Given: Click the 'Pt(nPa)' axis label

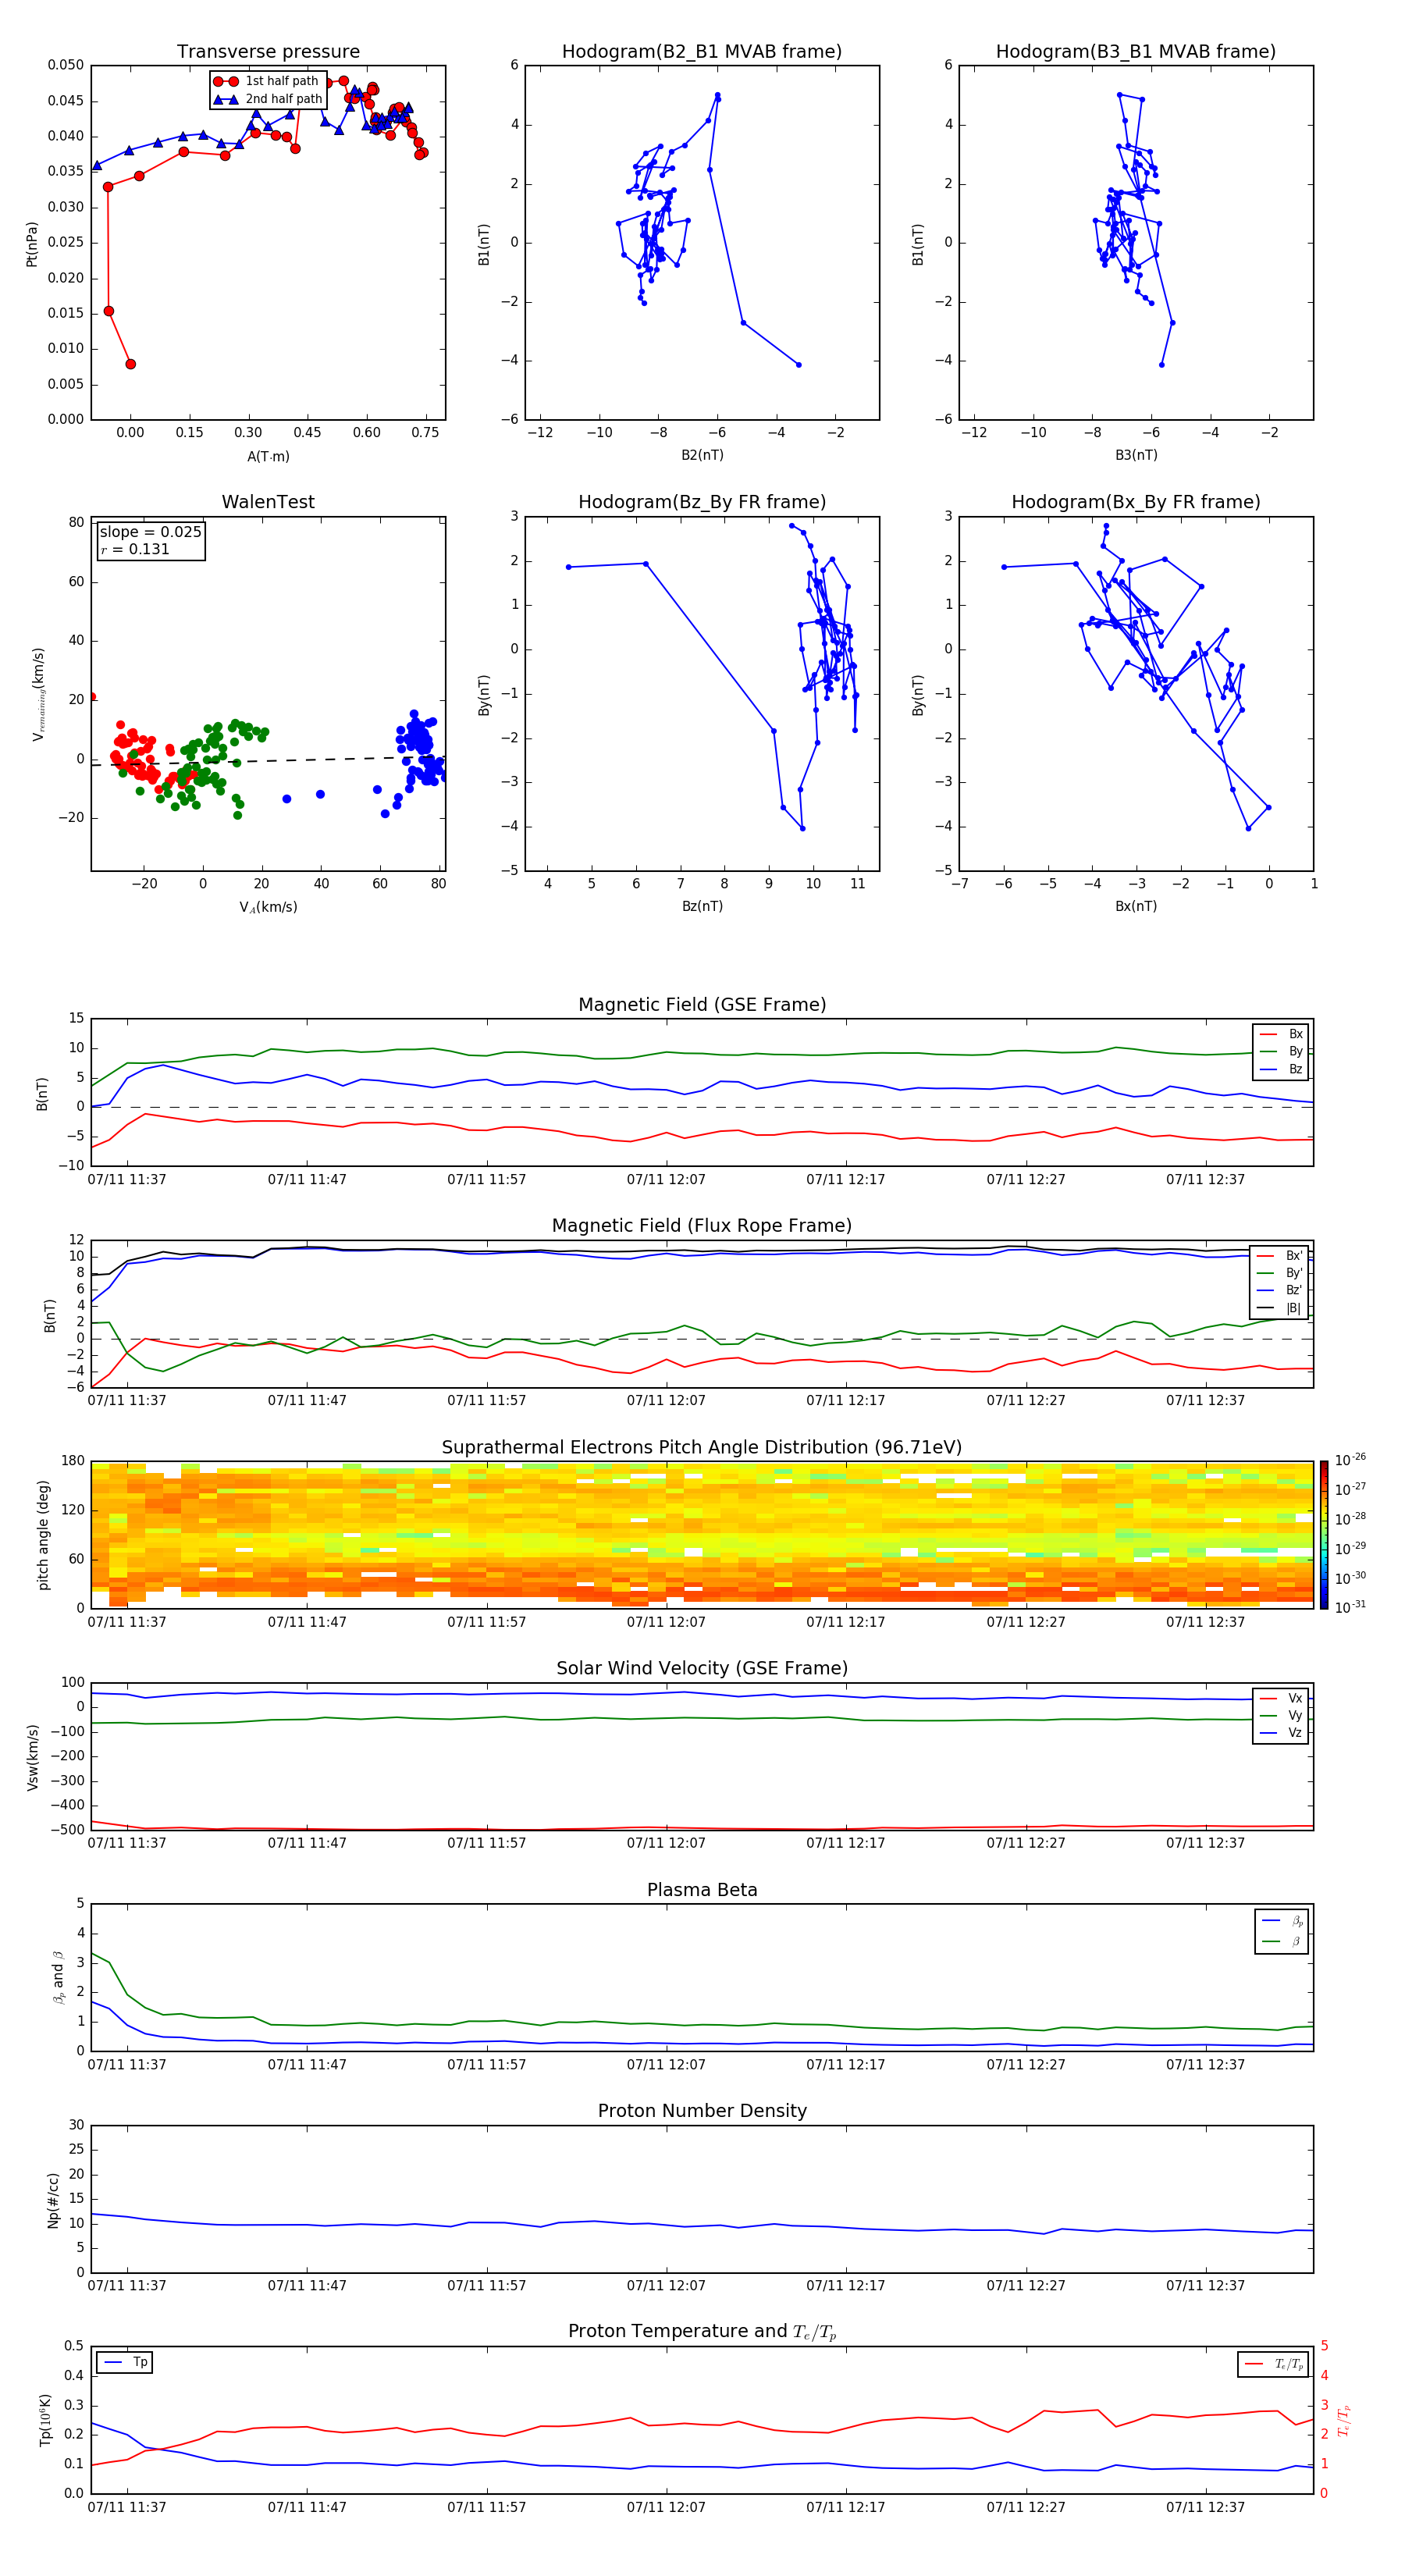Looking at the screenshot, I should point(32,244).
